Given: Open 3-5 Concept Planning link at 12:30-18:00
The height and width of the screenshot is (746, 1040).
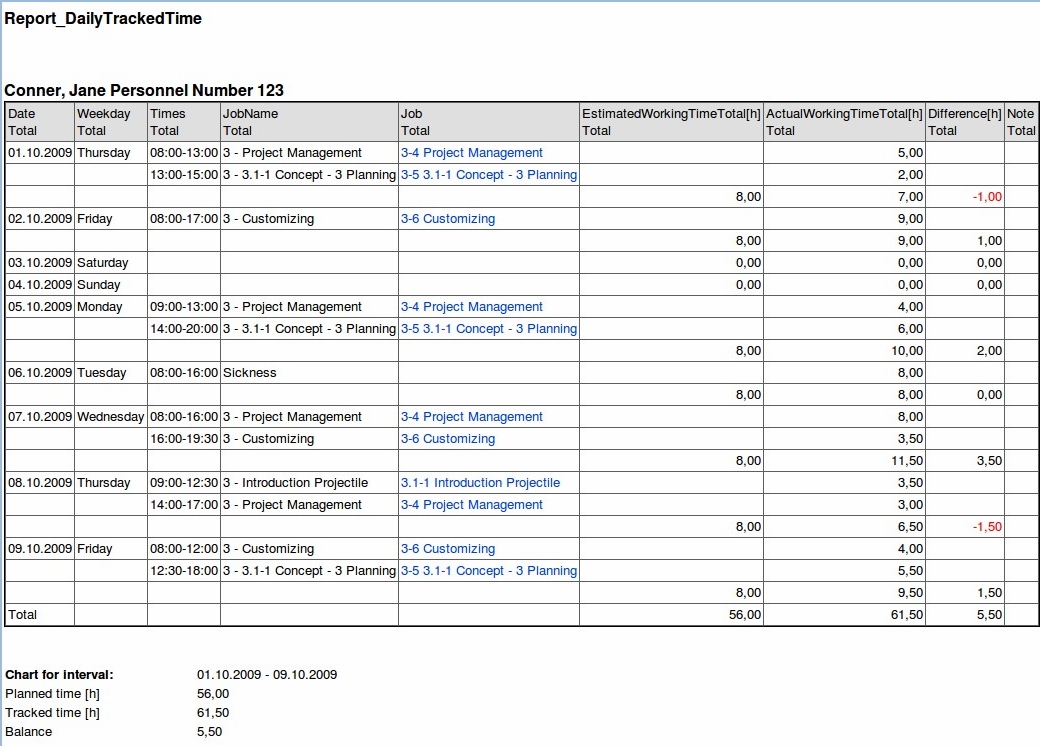Looking at the screenshot, I should (488, 571).
